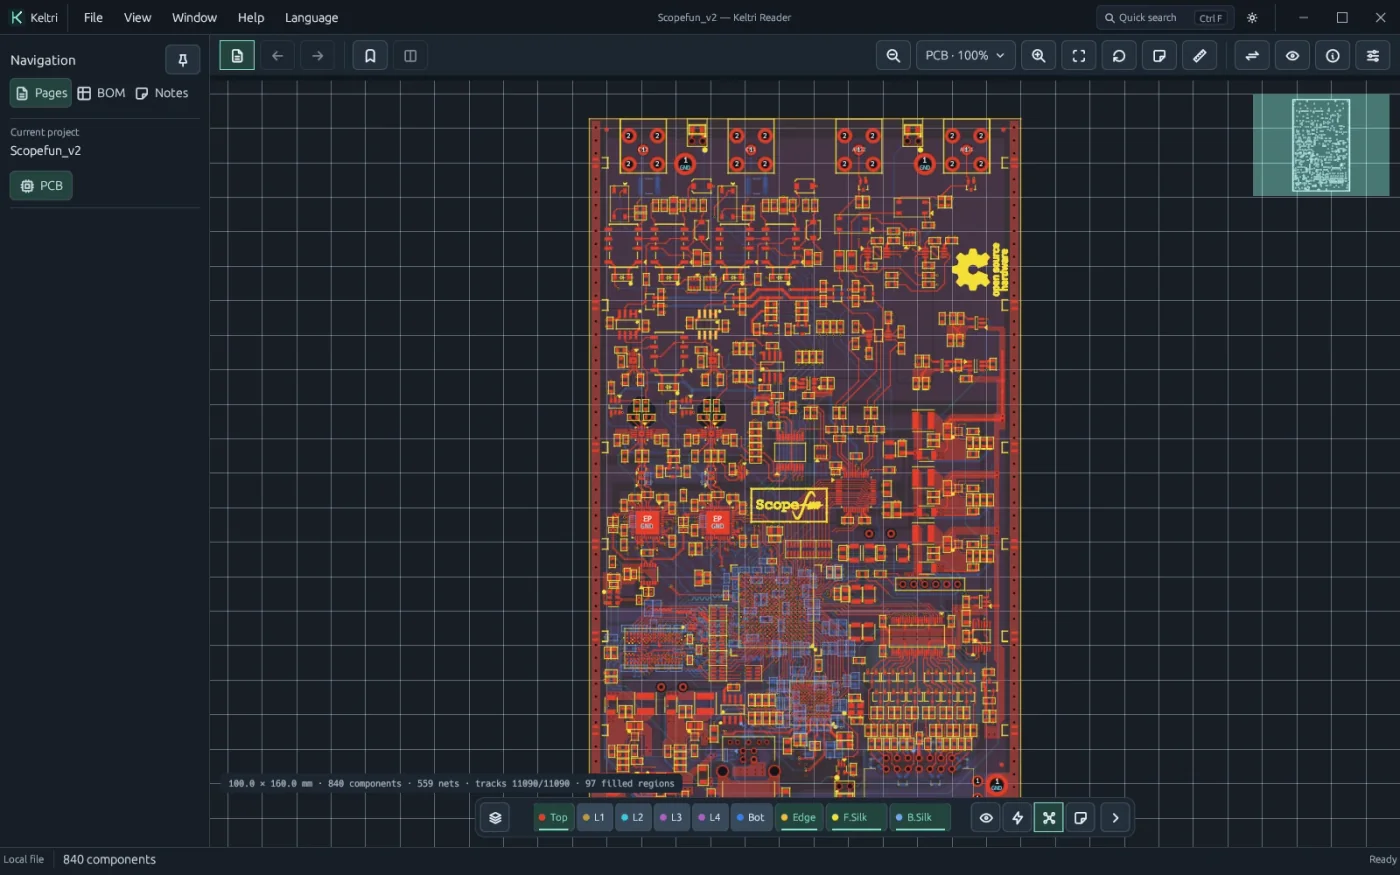Click the flip board swap icon
The width and height of the screenshot is (1400, 875).
[x=1252, y=56]
